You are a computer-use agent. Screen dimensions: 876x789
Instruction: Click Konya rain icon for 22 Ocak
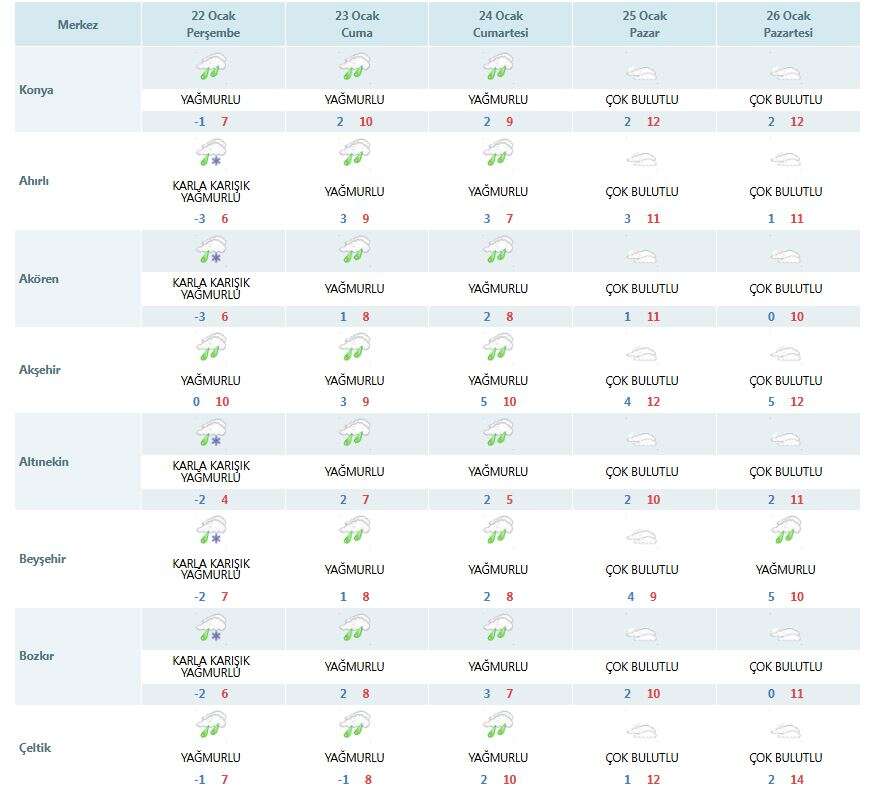coord(211,68)
